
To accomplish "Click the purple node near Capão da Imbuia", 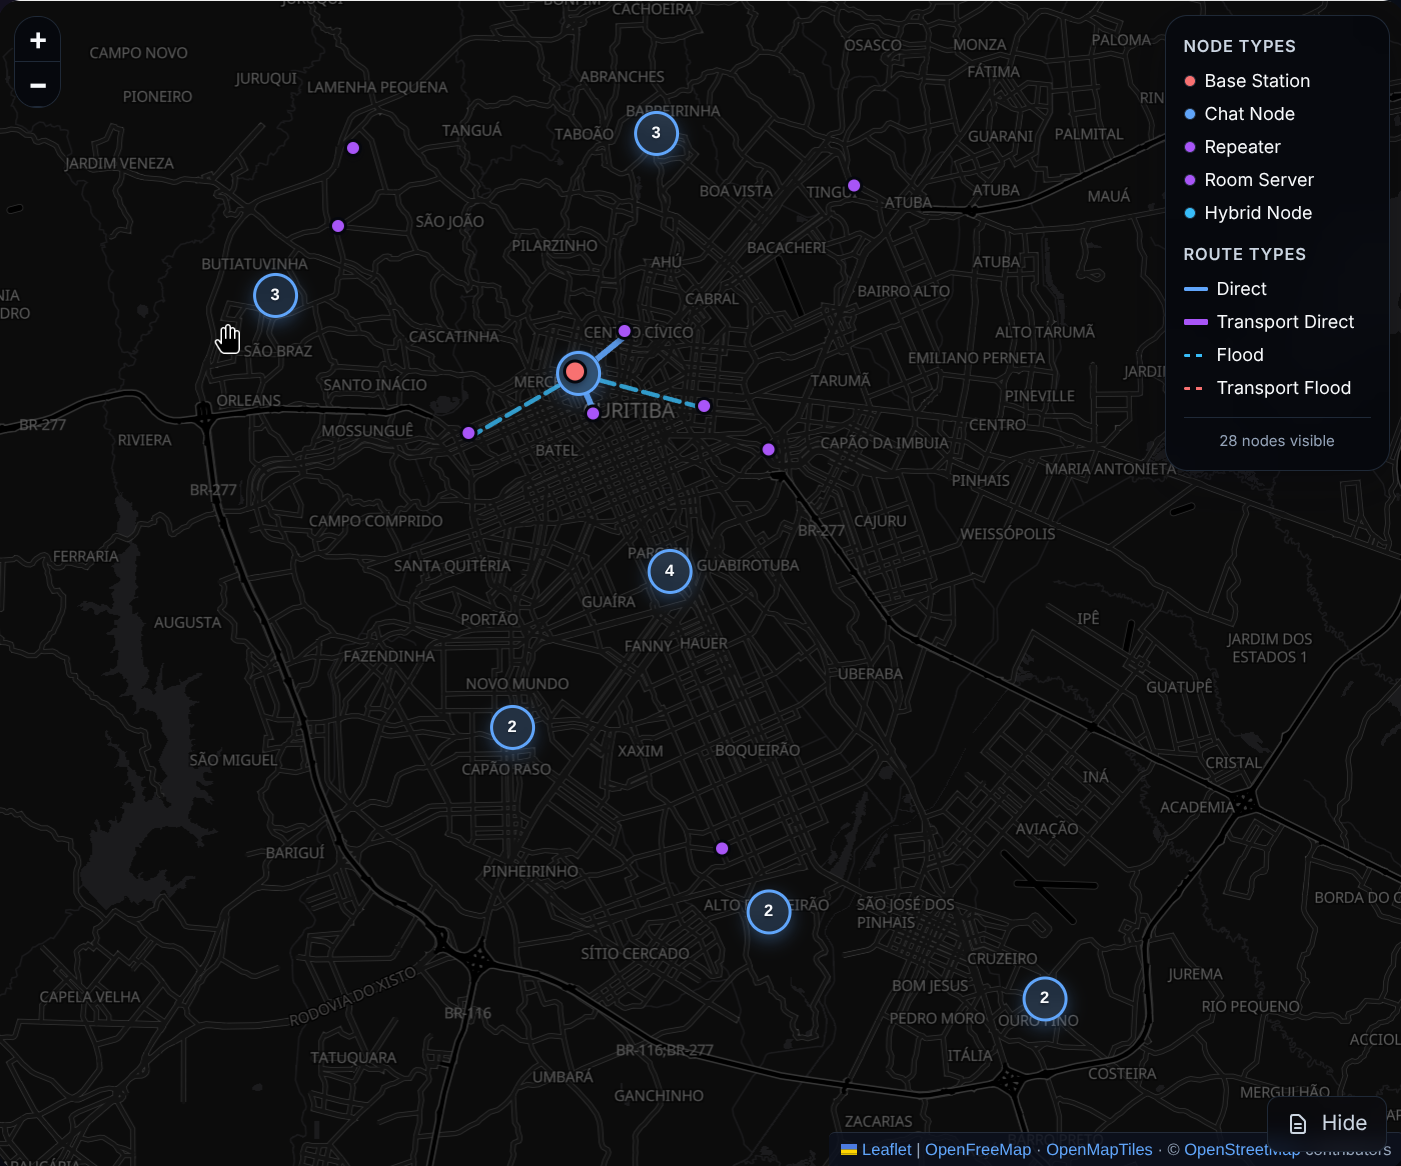I will (x=768, y=450).
